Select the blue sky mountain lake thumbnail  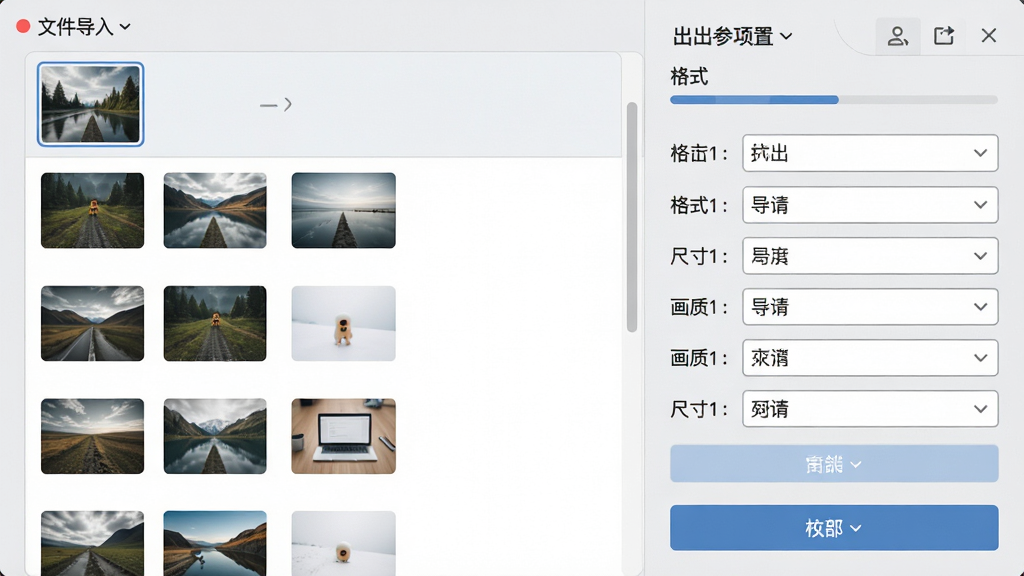click(x=215, y=543)
